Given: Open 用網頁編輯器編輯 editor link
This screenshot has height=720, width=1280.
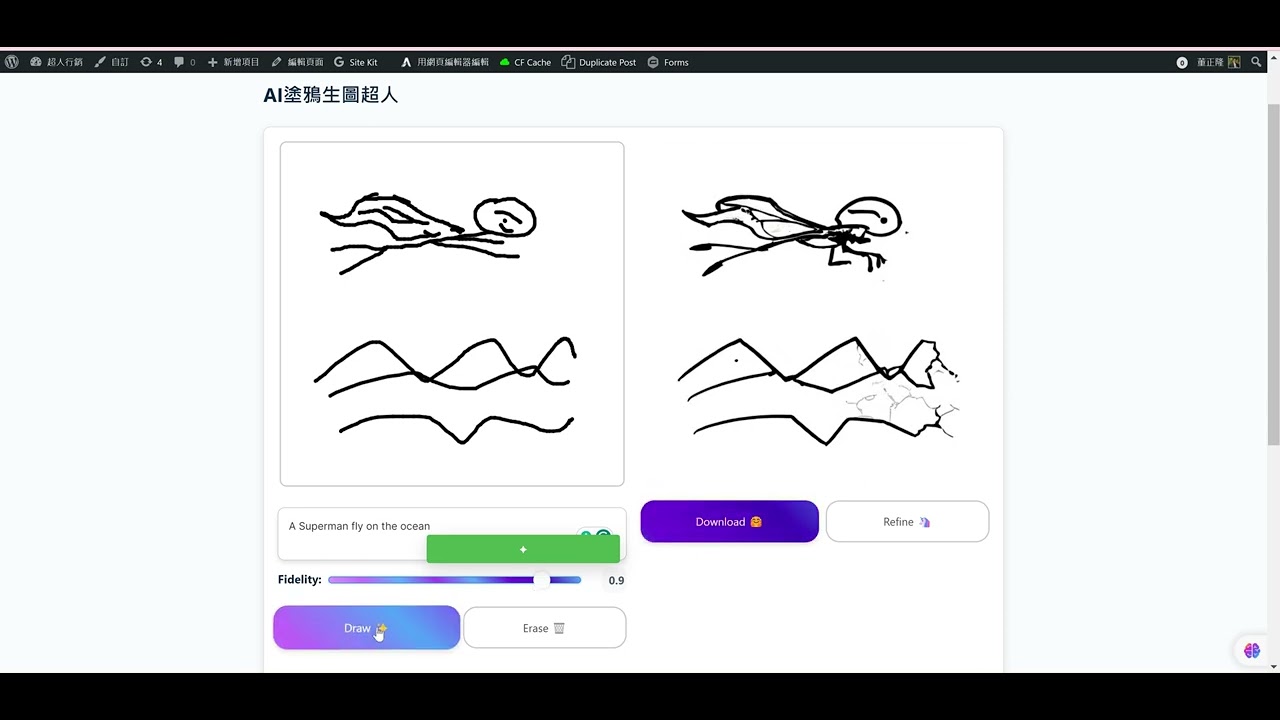Looking at the screenshot, I should (x=445, y=62).
